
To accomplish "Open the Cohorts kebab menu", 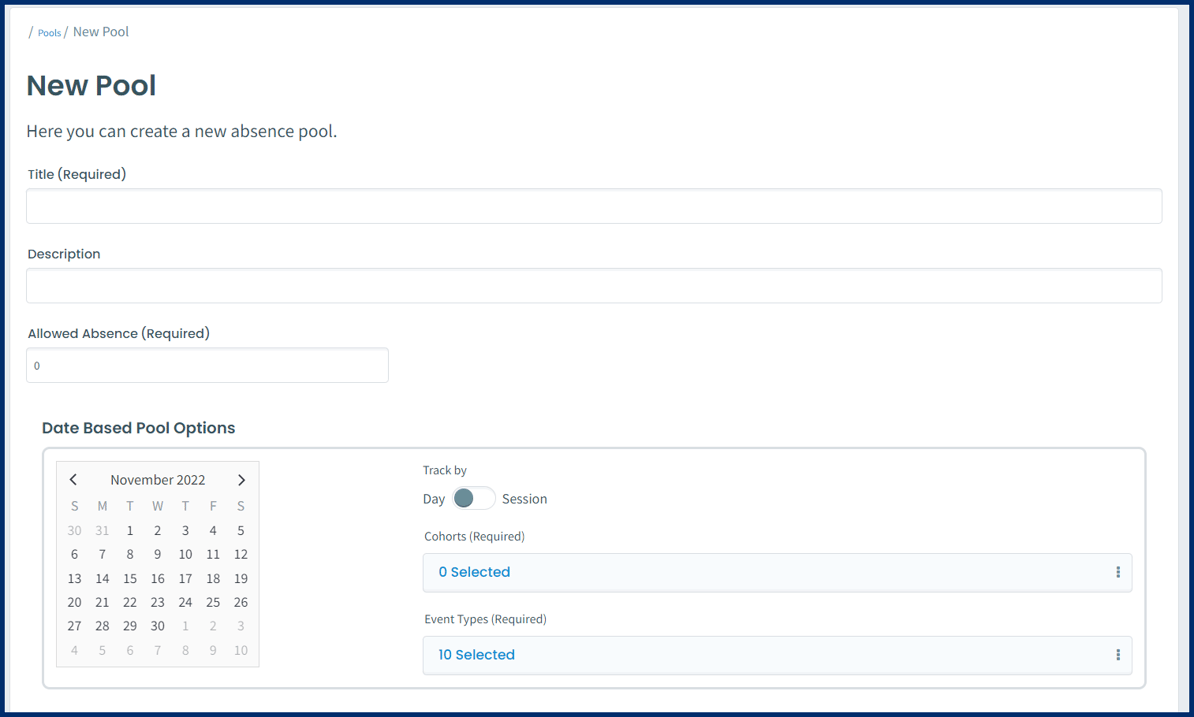I will pos(1117,572).
